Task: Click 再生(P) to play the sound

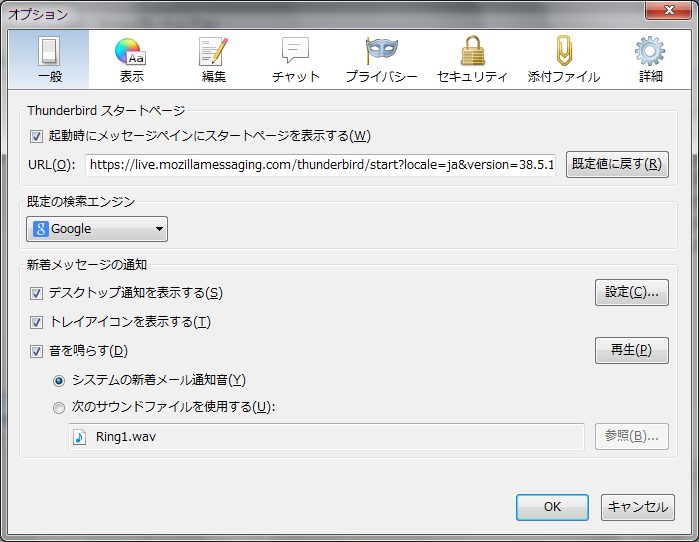Action: click(632, 350)
